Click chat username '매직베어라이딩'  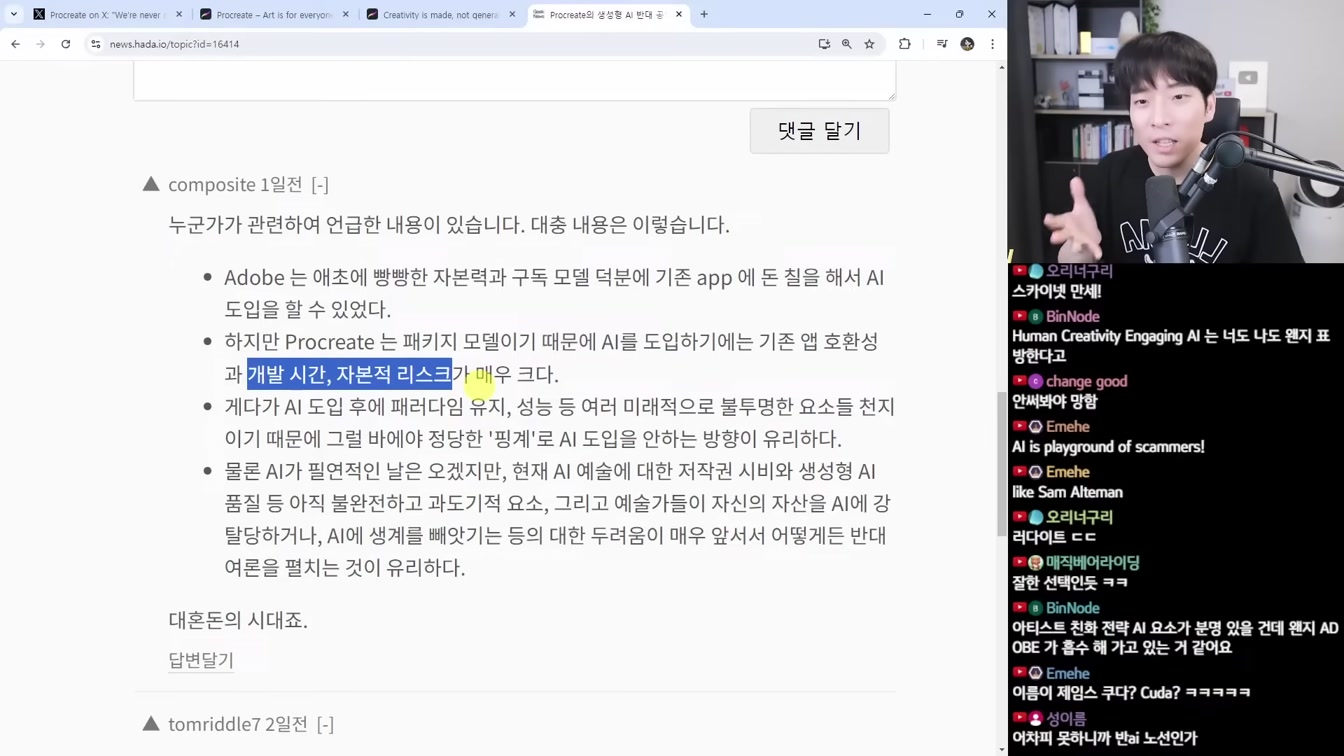click(x=1093, y=563)
